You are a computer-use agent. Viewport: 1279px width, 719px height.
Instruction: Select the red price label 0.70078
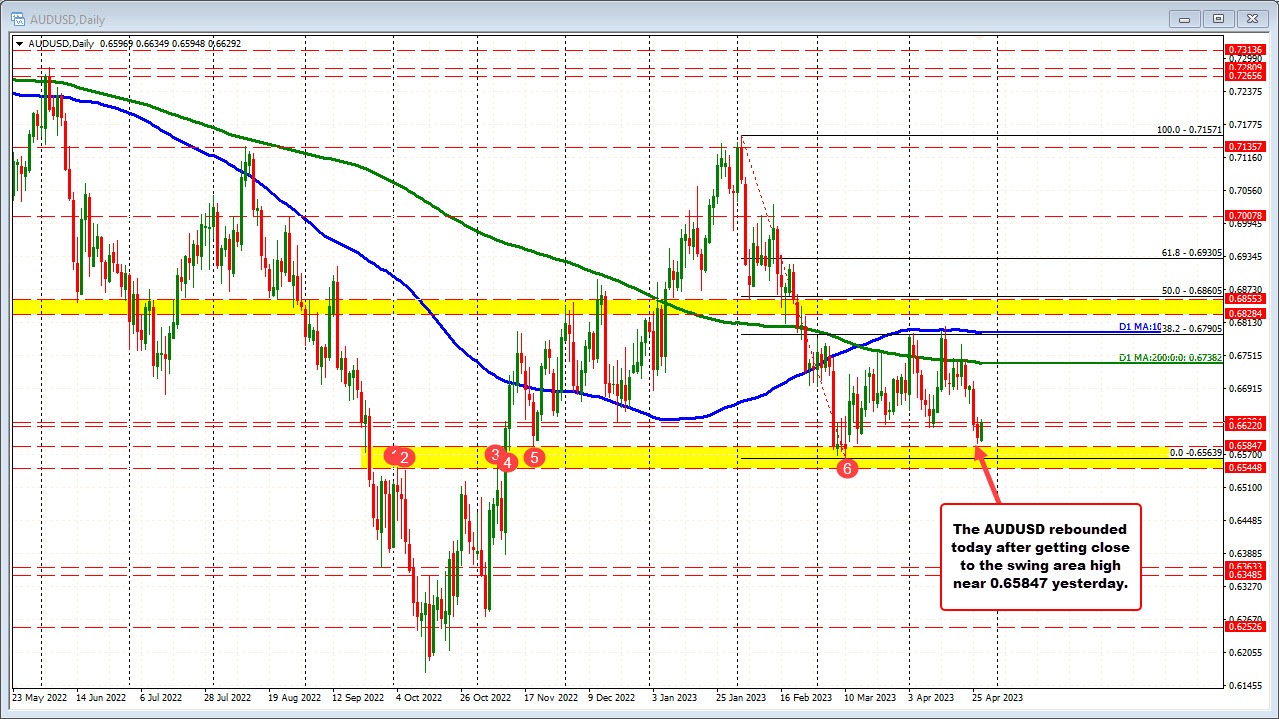point(1245,215)
